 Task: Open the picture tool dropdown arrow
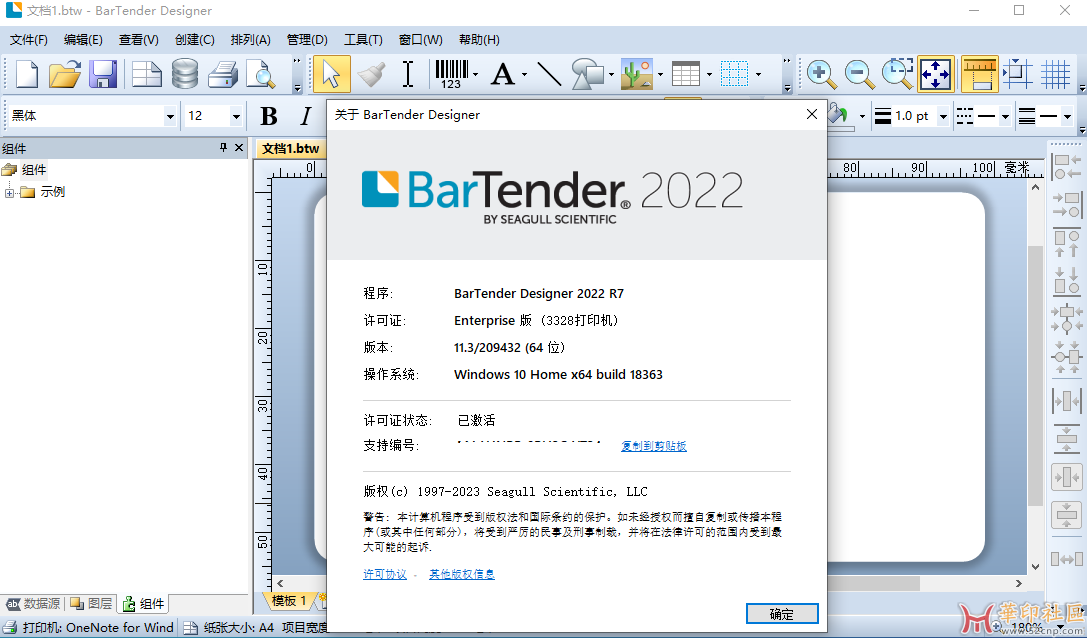(x=660, y=74)
